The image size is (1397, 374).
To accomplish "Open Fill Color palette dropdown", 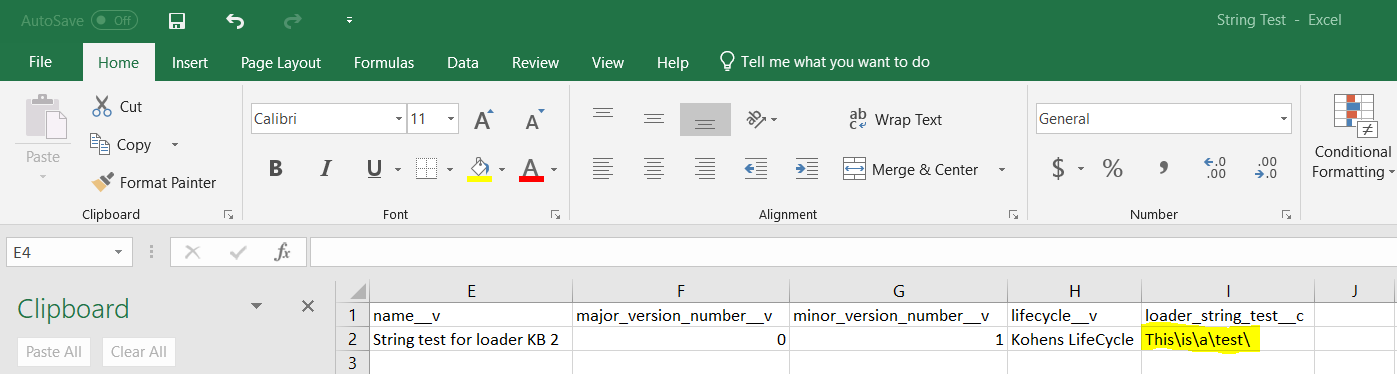I will (x=502, y=169).
